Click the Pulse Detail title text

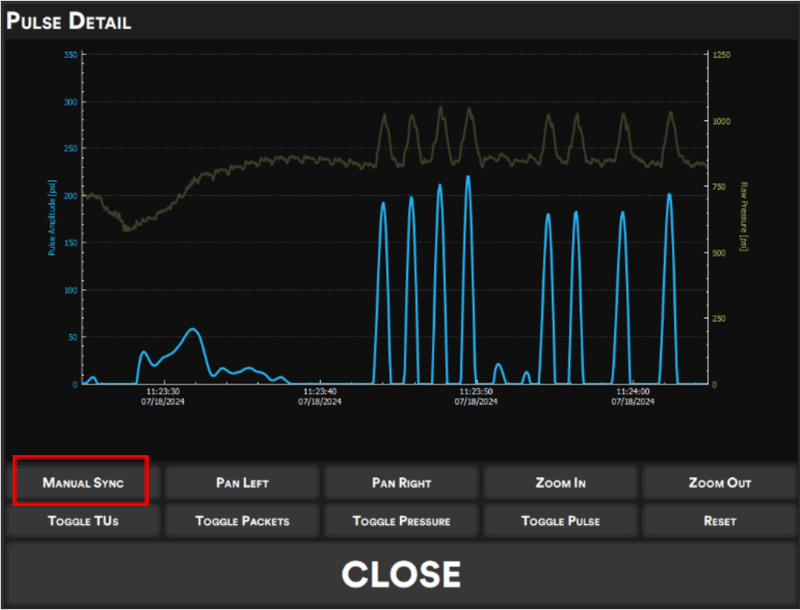point(69,21)
